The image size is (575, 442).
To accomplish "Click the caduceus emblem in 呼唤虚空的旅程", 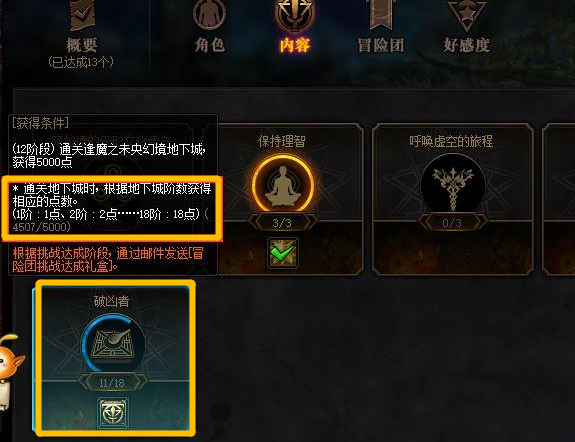I will coord(453,187).
